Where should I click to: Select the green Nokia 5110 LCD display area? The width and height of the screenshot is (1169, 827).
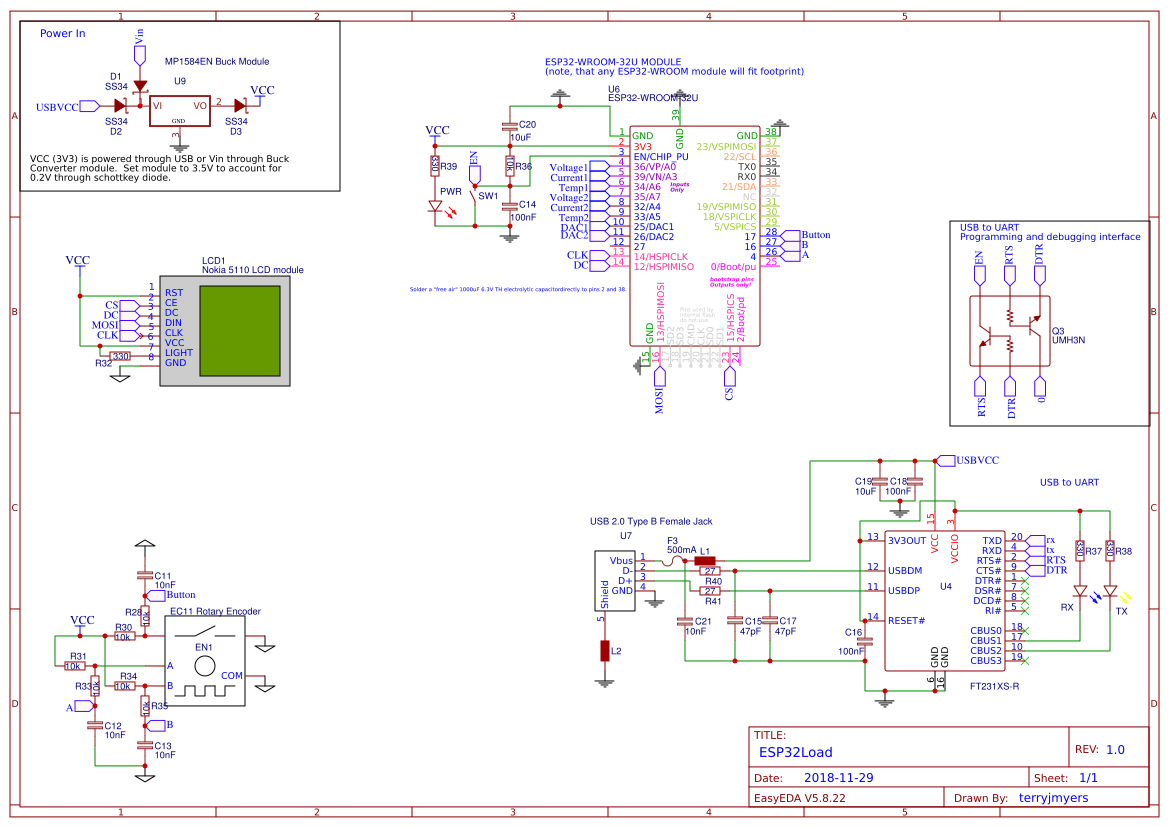(x=239, y=330)
